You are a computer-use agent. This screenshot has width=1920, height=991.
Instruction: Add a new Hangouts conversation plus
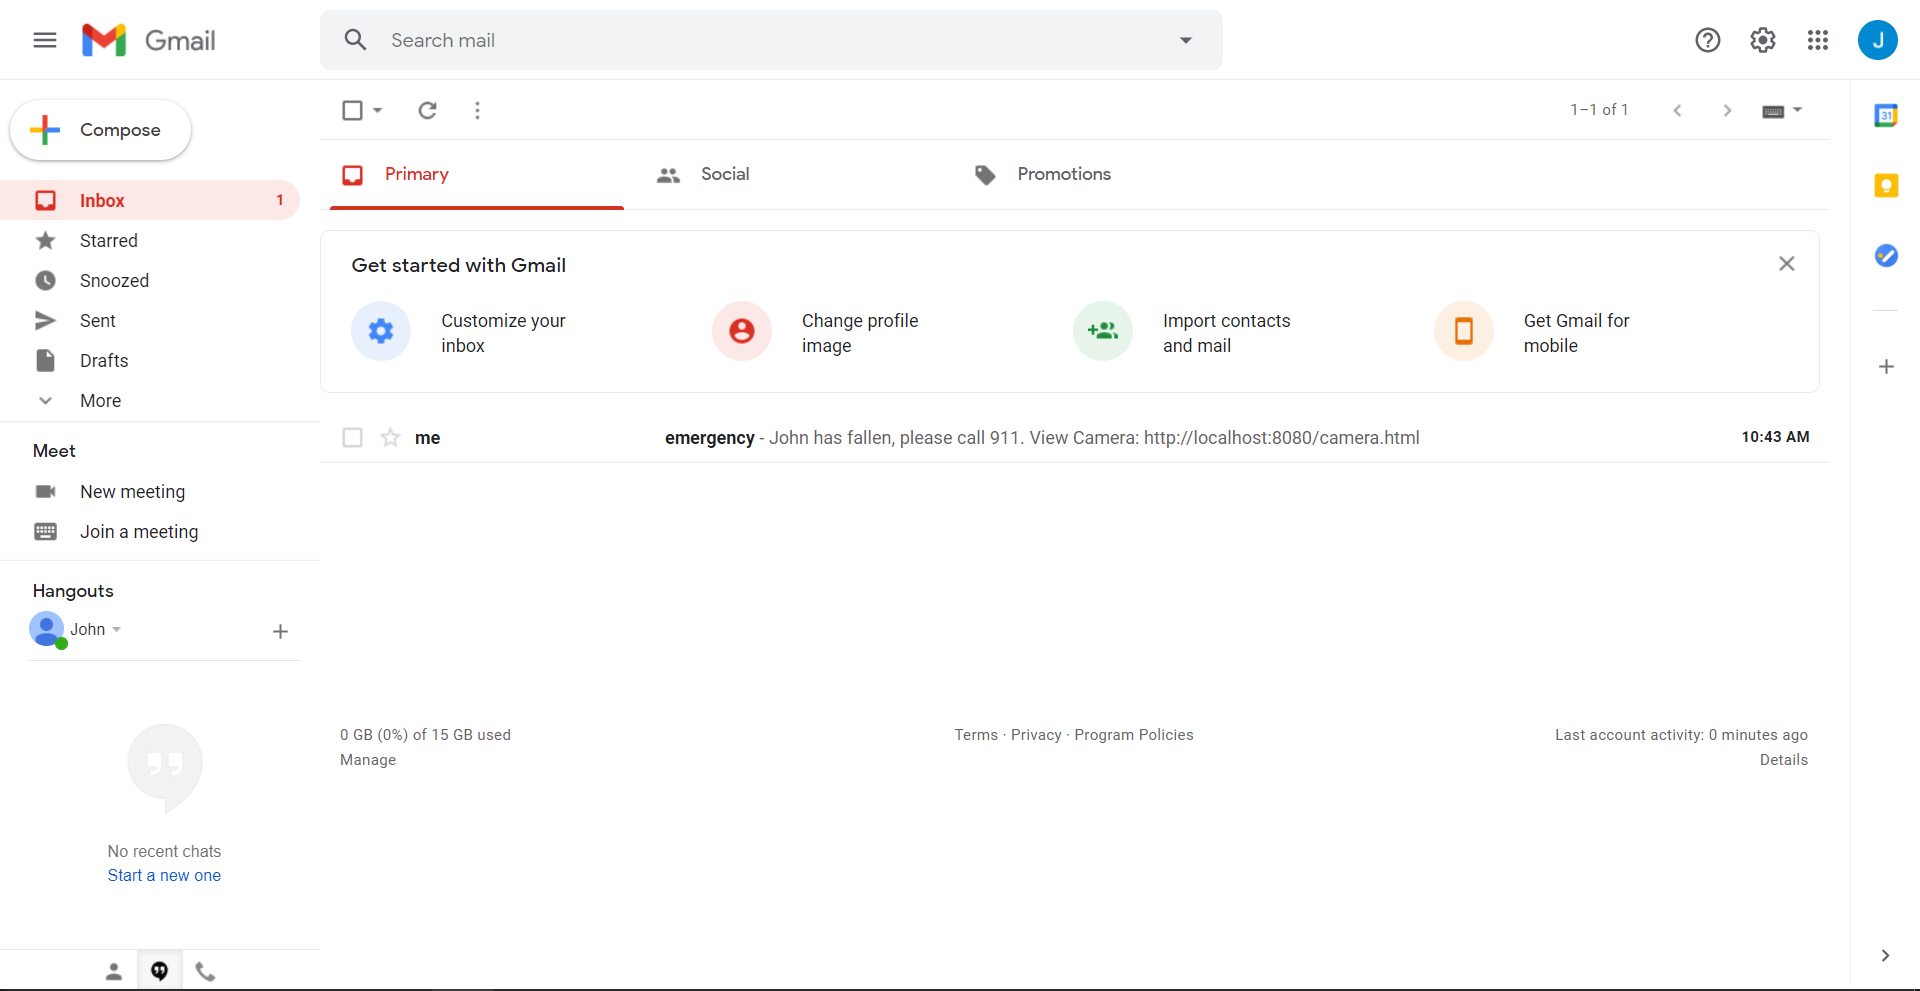tap(280, 631)
